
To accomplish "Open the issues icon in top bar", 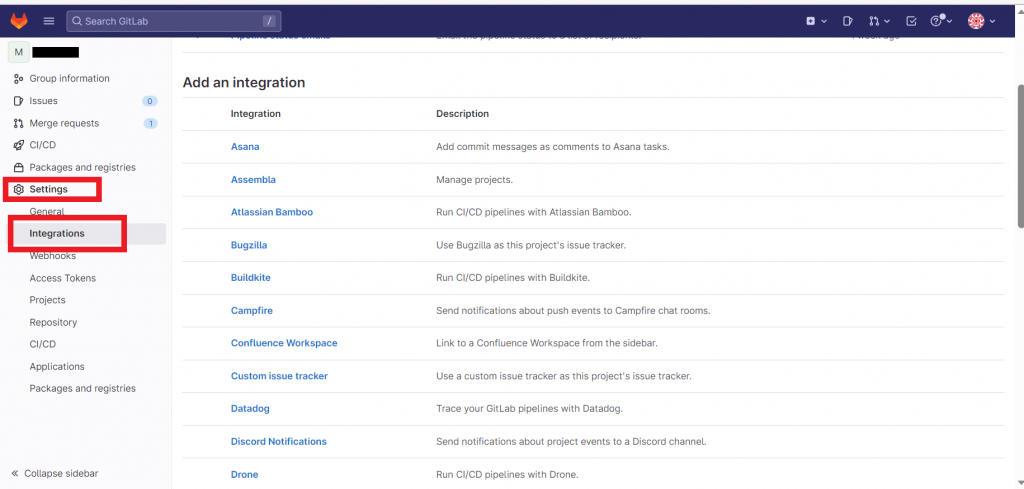I will click(x=848, y=21).
